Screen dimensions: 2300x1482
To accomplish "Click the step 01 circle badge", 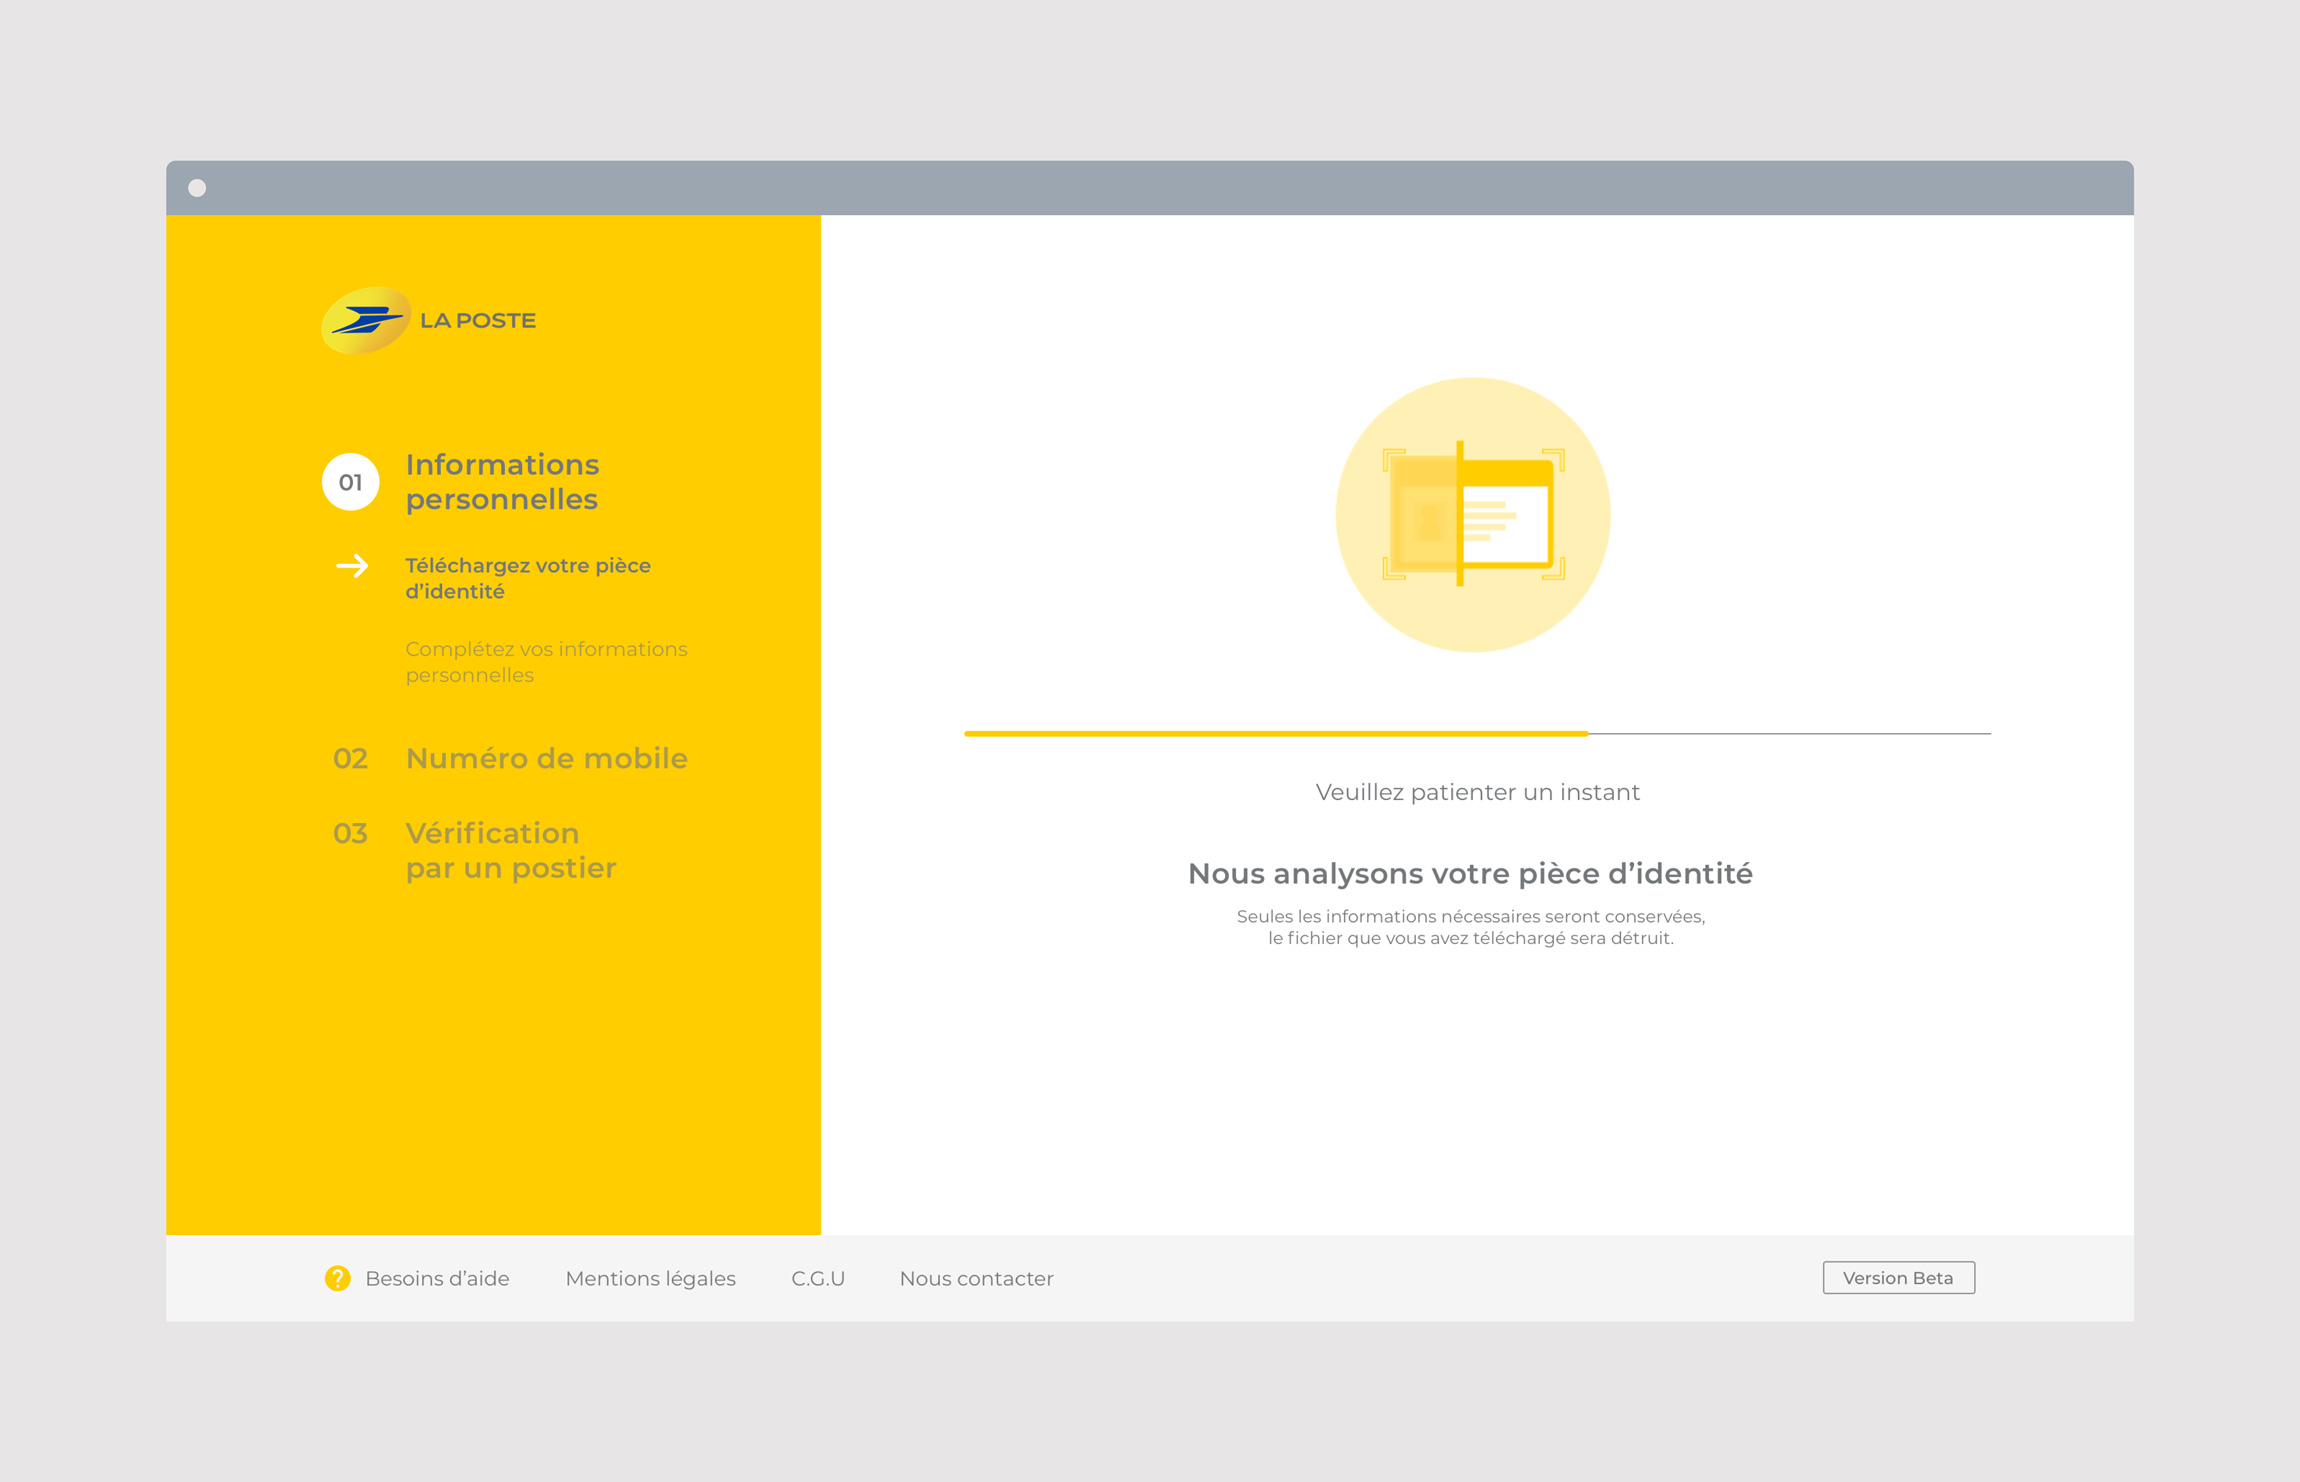I will coord(350,482).
